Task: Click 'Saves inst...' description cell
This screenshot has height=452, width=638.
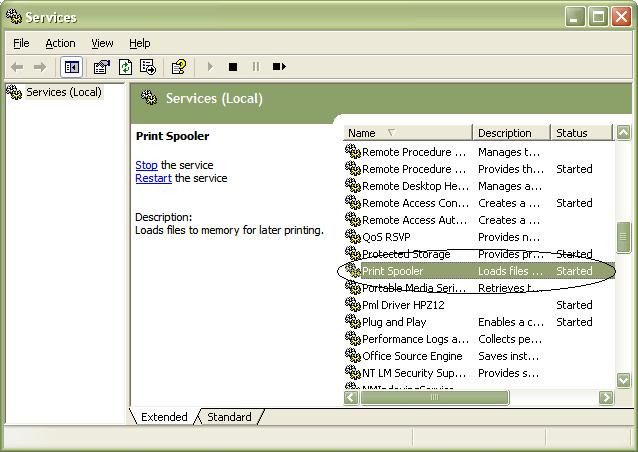Action: pyautogui.click(x=508, y=356)
